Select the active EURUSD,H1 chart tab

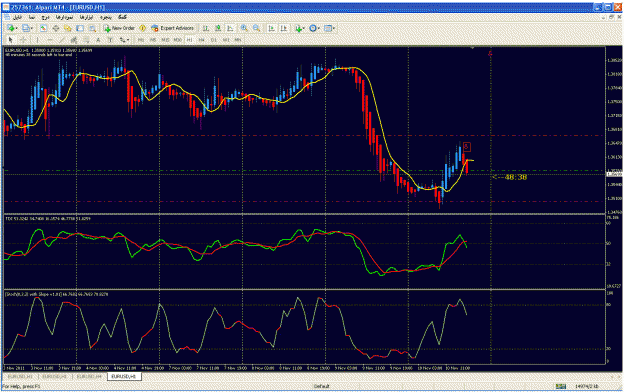(124, 376)
